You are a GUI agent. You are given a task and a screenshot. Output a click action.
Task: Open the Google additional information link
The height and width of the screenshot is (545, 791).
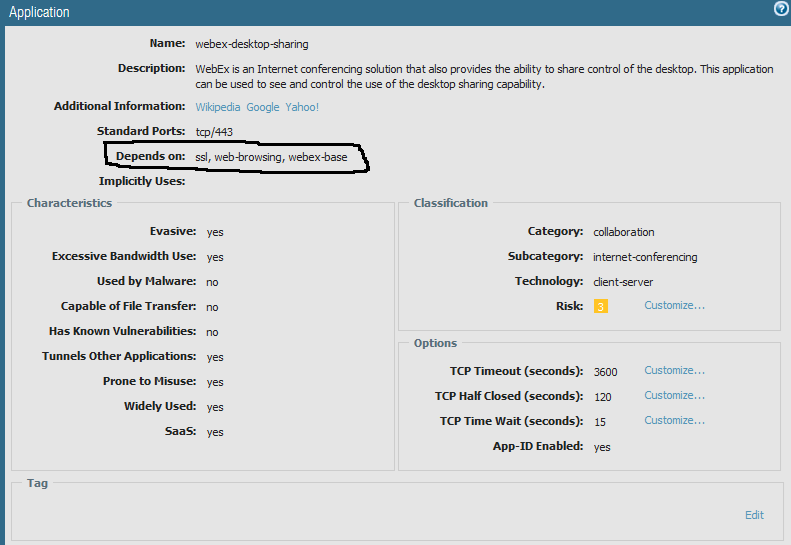point(264,107)
